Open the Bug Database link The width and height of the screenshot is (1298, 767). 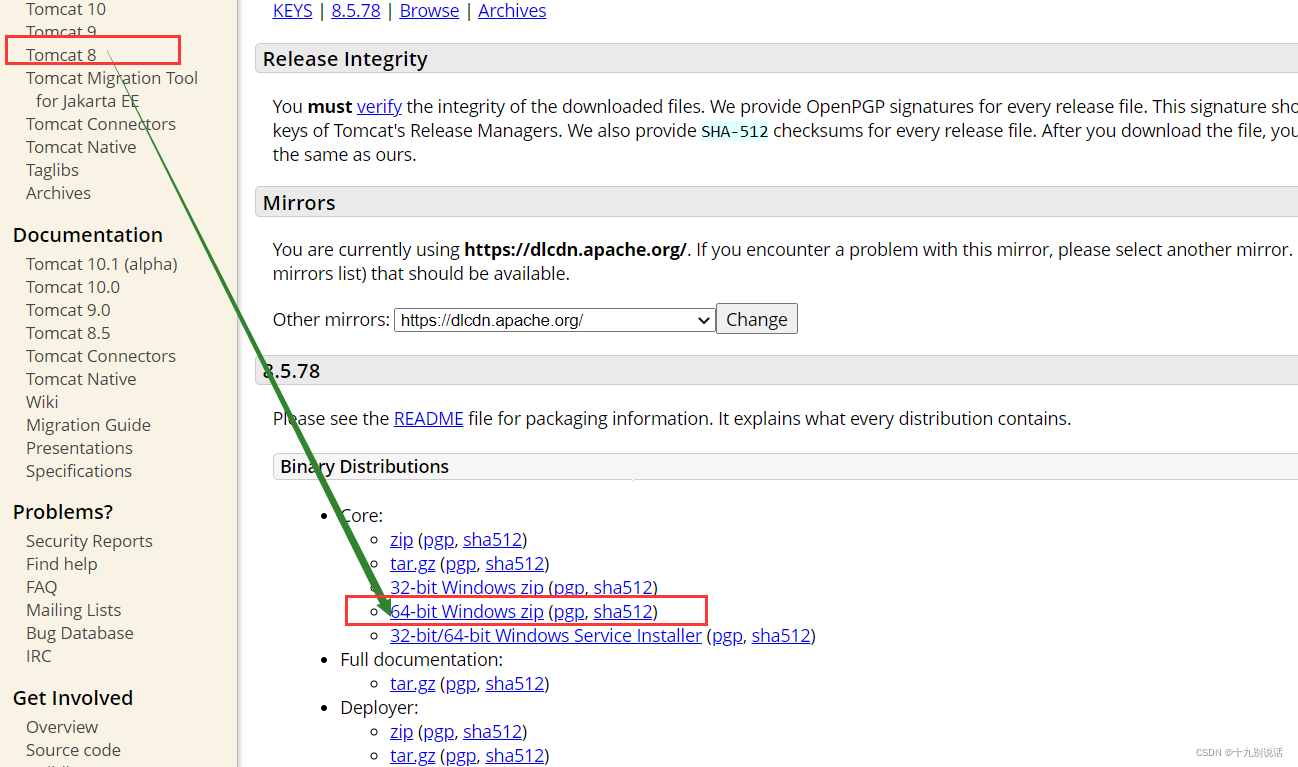pyautogui.click(x=79, y=633)
